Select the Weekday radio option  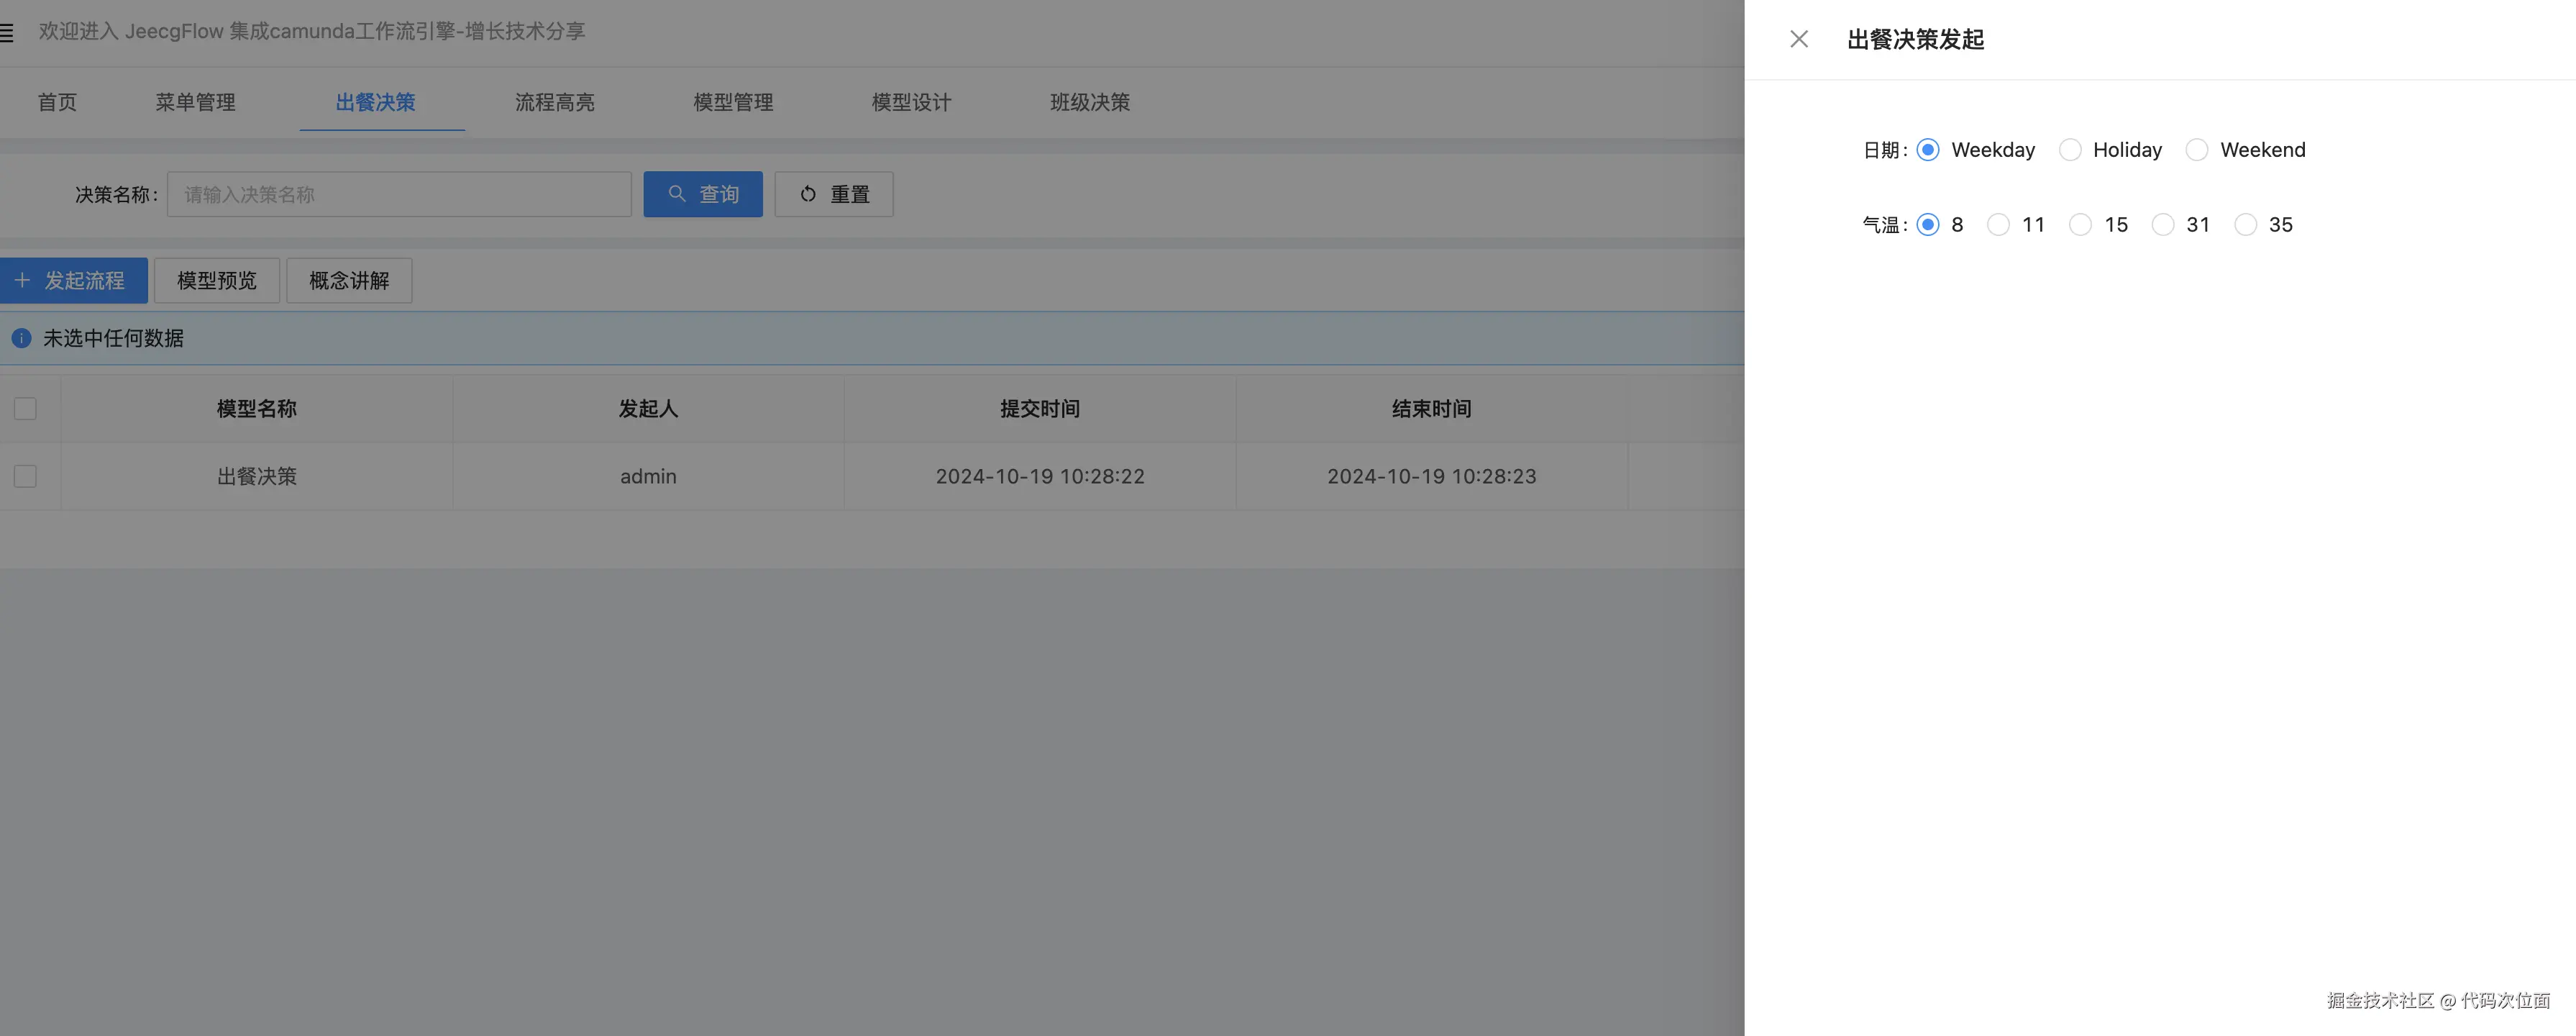click(x=1927, y=150)
